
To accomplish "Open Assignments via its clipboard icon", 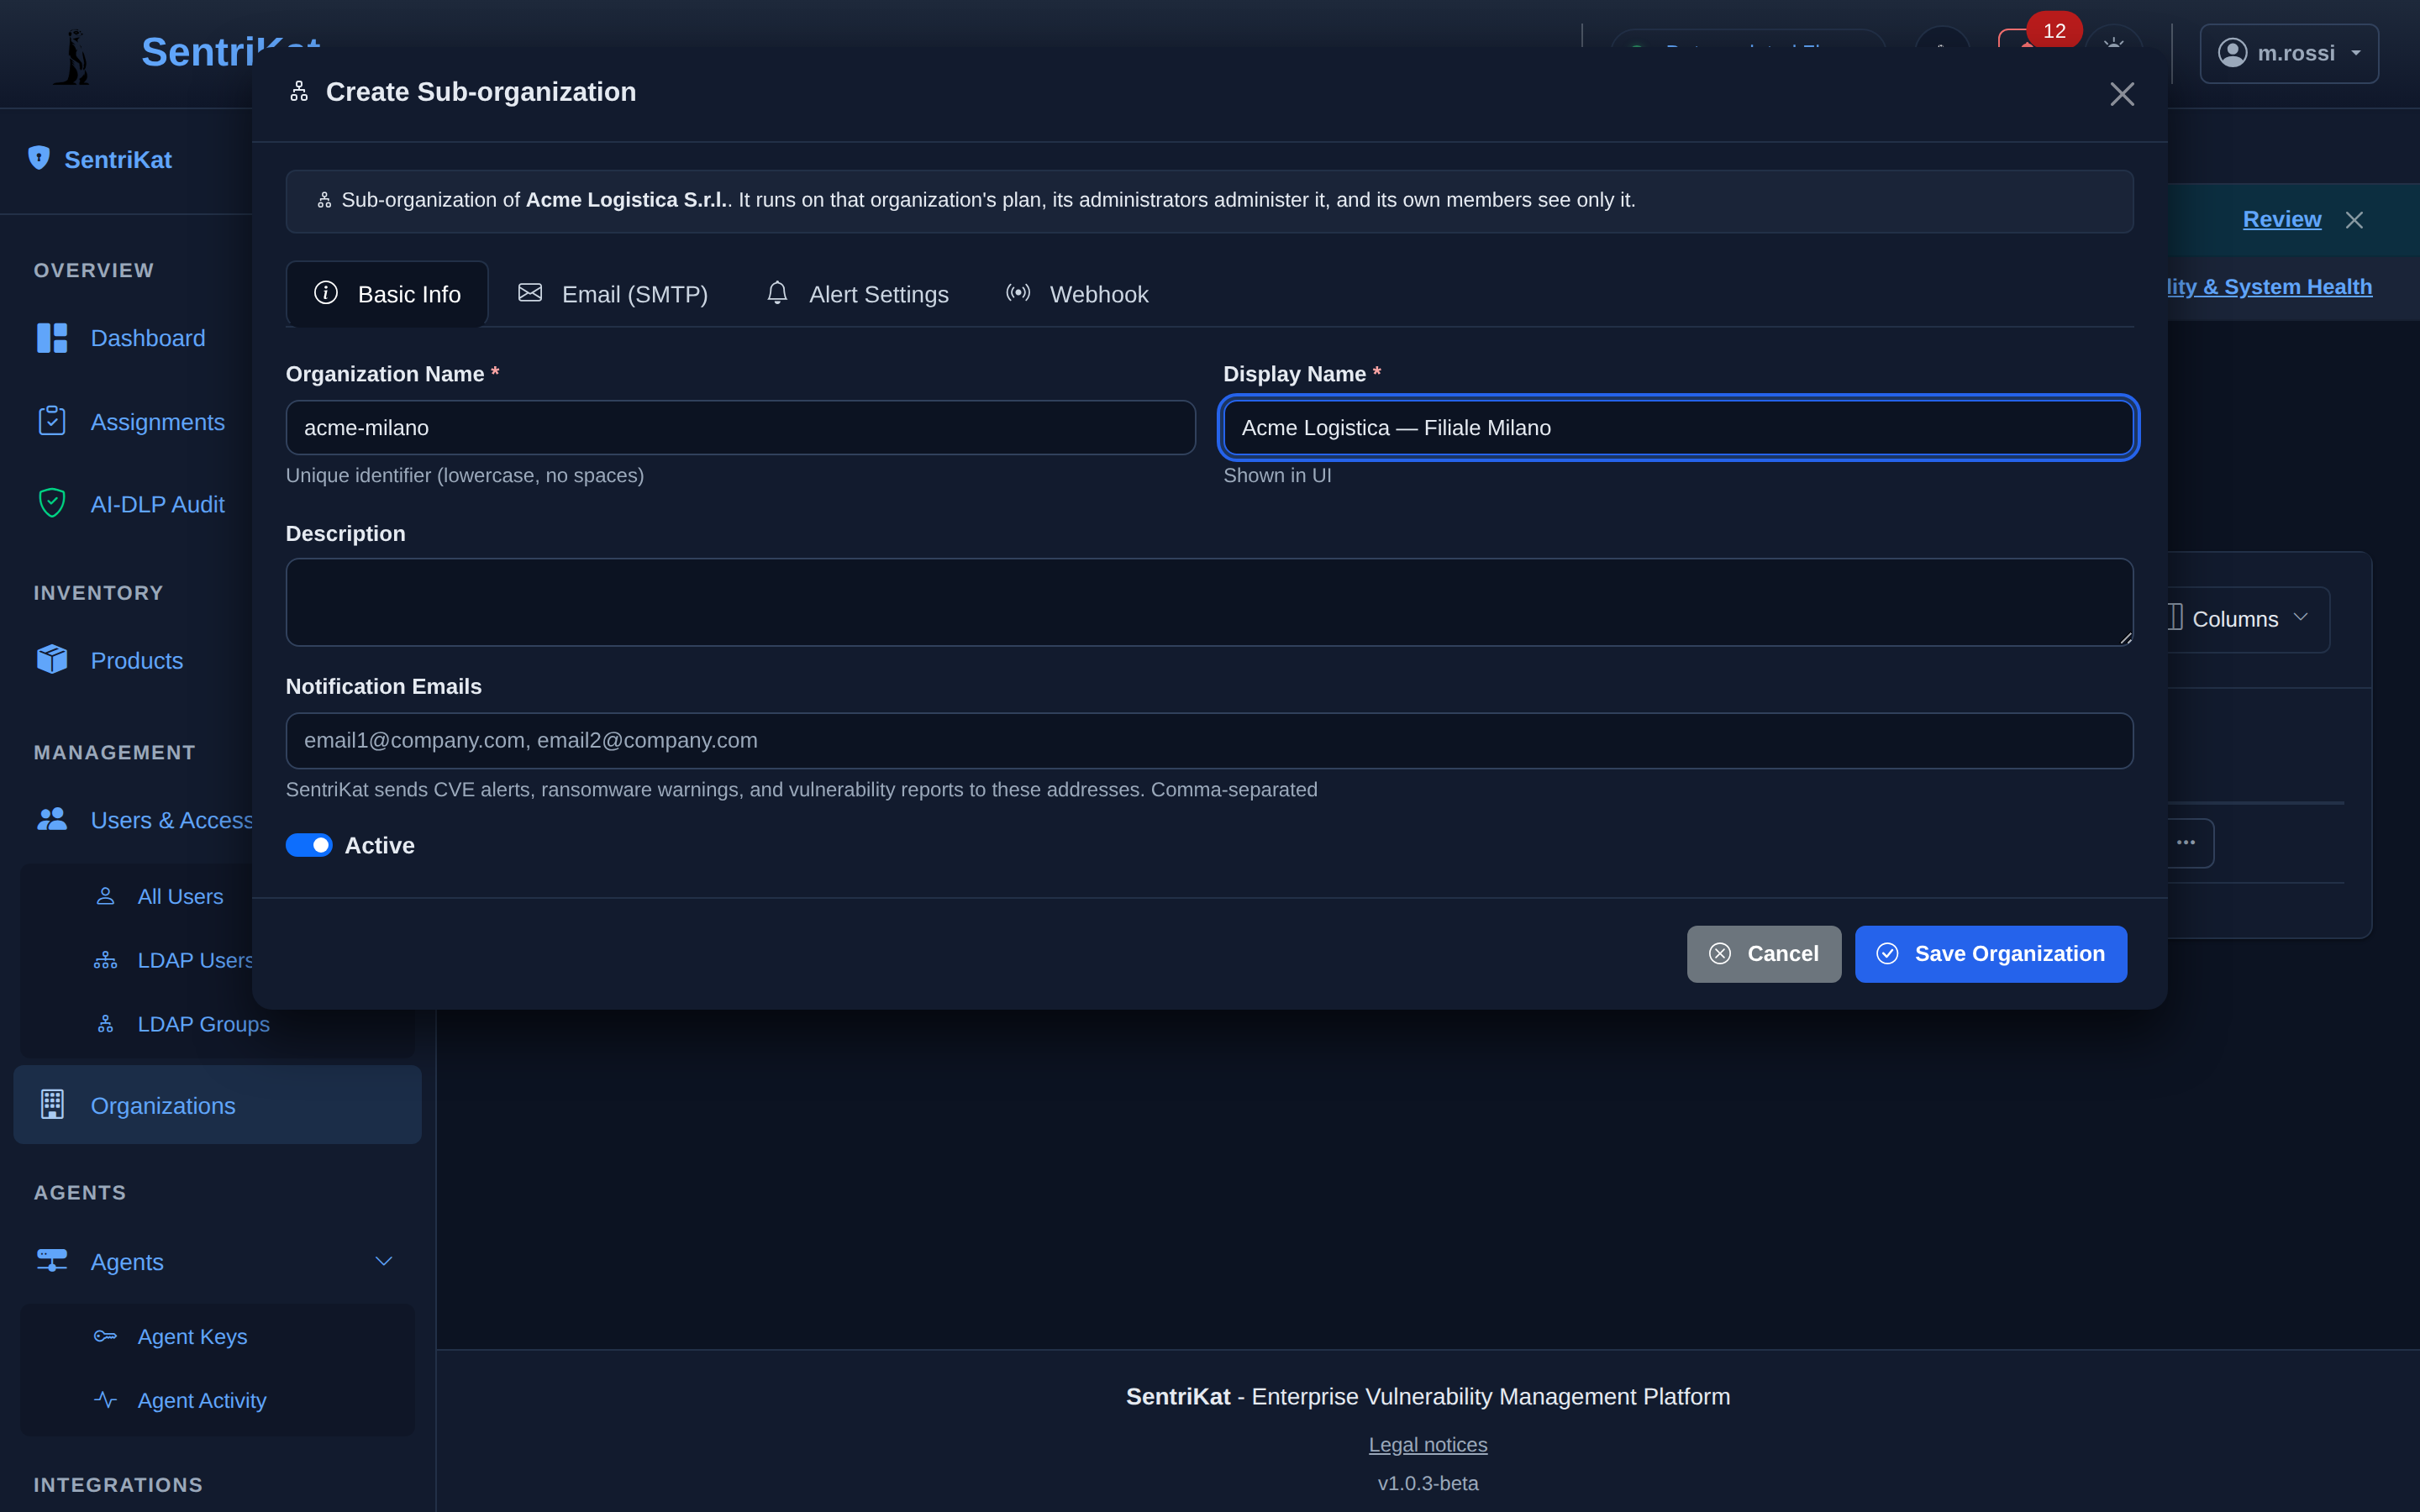I will tap(52, 421).
